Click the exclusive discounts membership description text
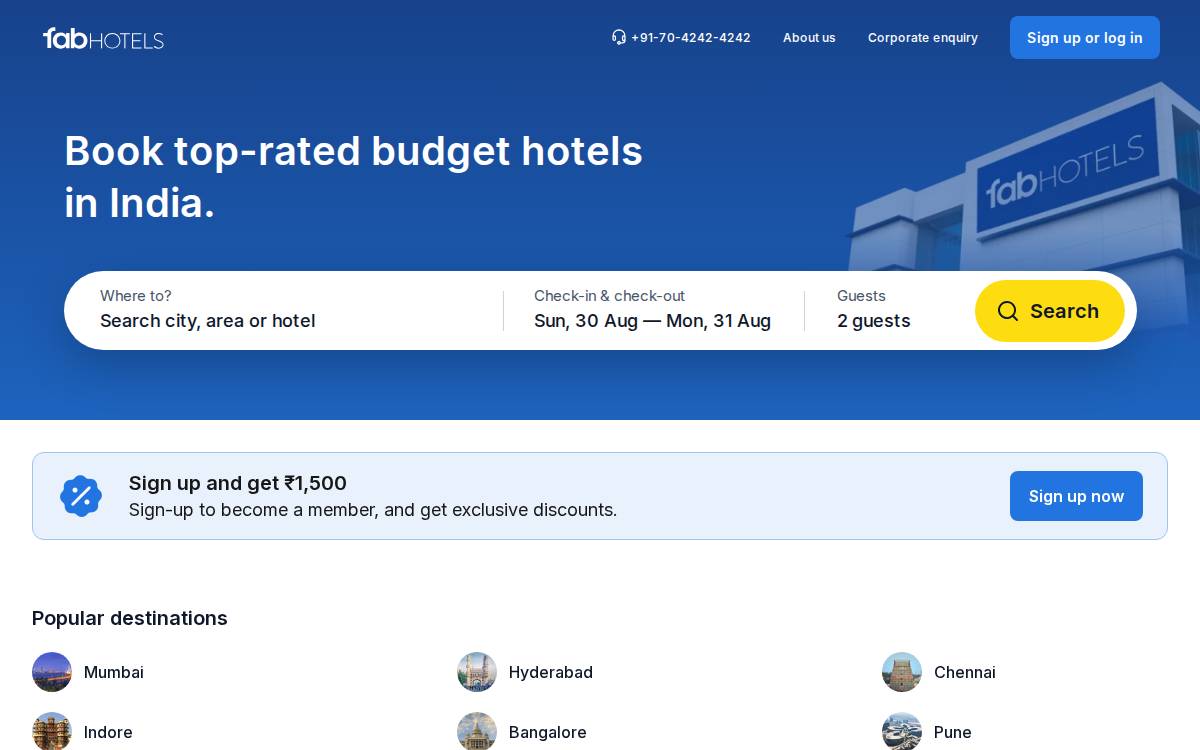Viewport: 1200px width, 750px height. coord(373,510)
